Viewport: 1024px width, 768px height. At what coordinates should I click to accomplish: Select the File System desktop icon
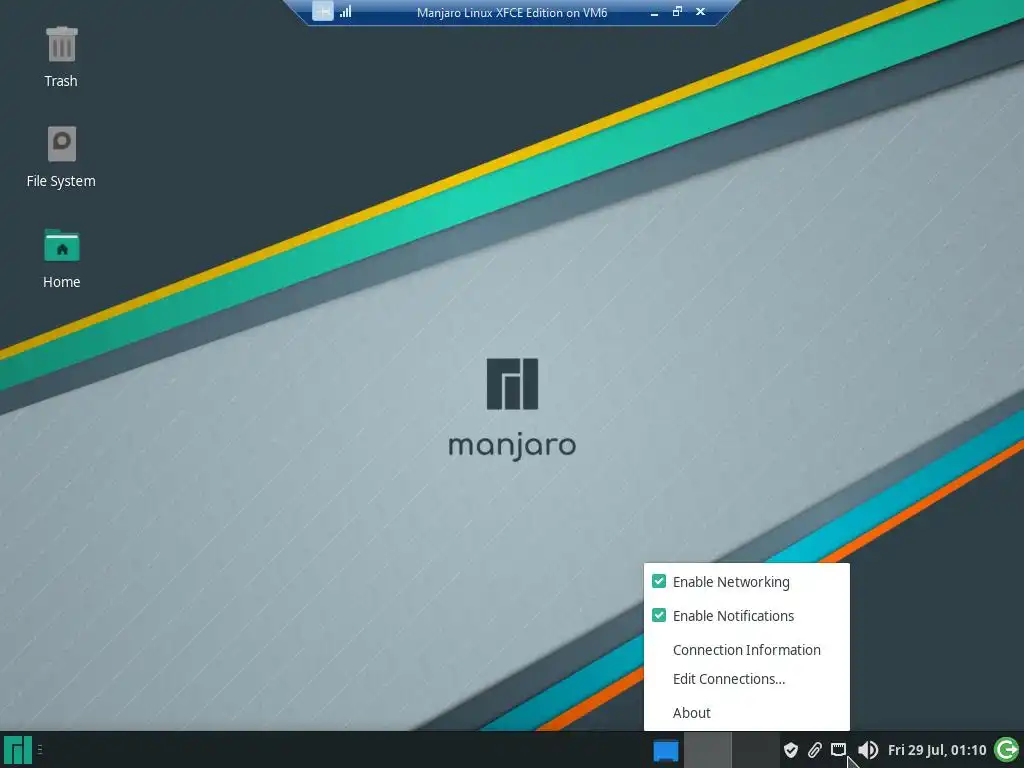pyautogui.click(x=61, y=157)
